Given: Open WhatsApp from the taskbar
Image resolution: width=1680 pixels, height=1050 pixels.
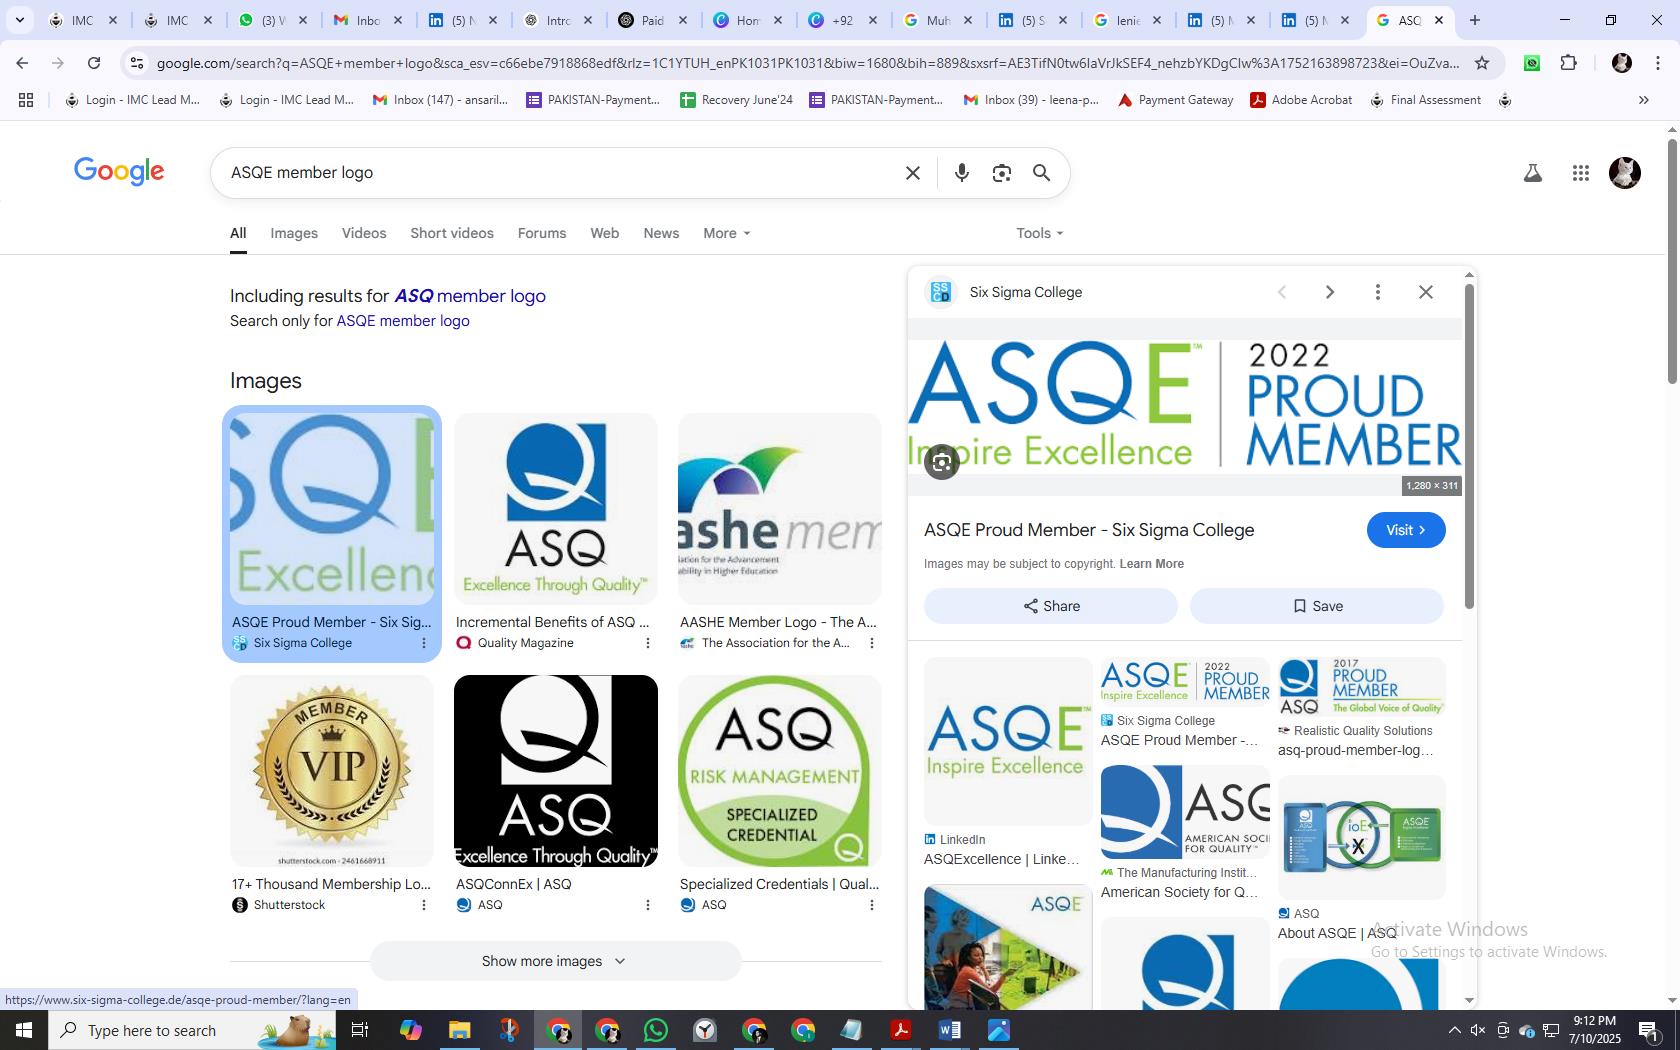Looking at the screenshot, I should (x=656, y=1030).
